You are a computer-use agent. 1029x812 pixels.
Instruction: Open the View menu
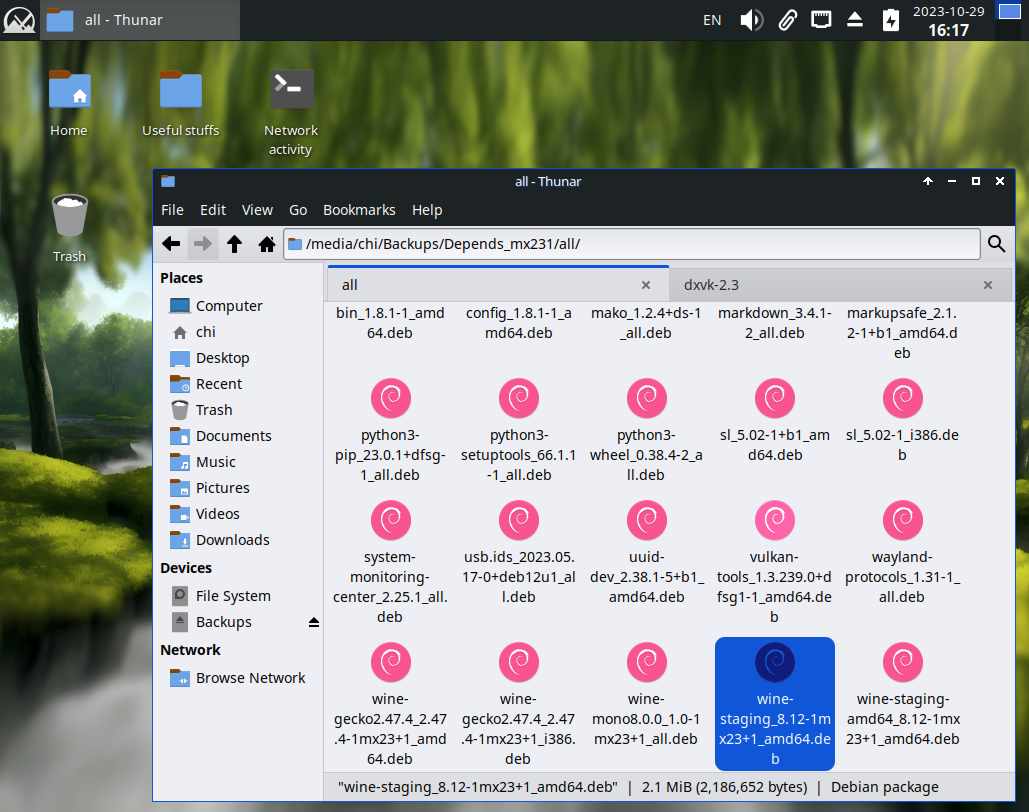(x=257, y=210)
